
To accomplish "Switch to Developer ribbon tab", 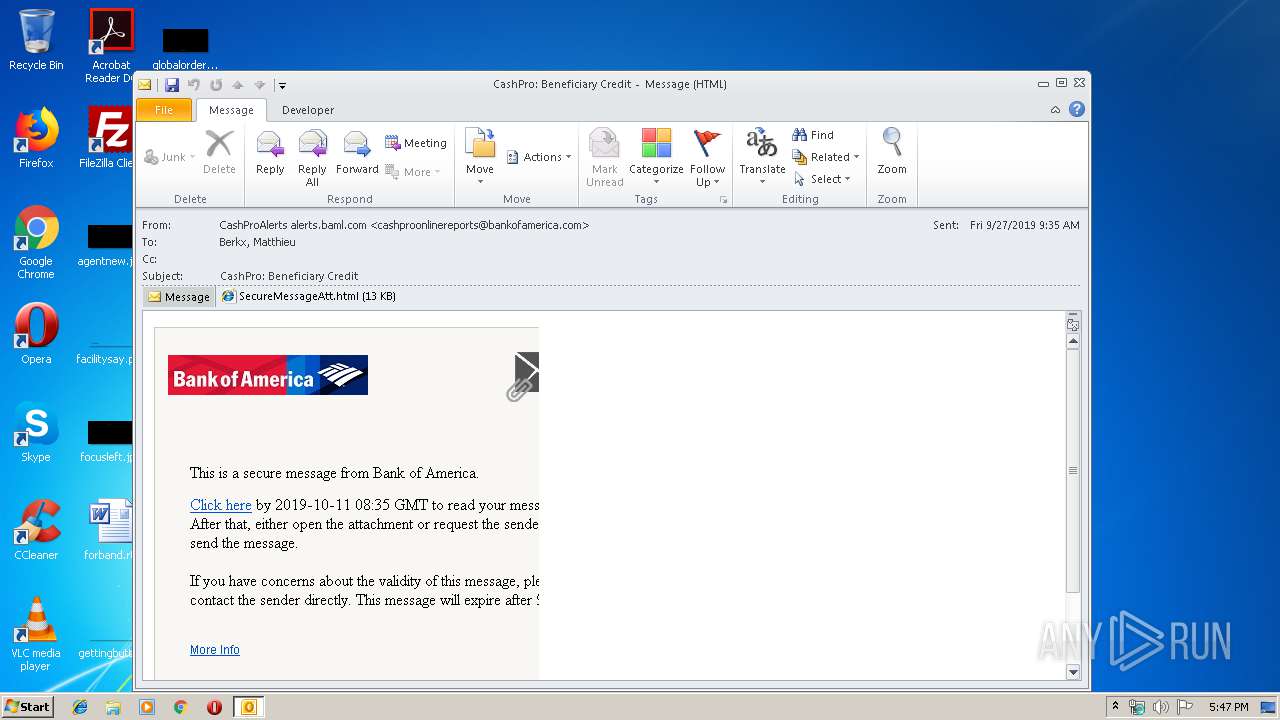I will [x=308, y=110].
